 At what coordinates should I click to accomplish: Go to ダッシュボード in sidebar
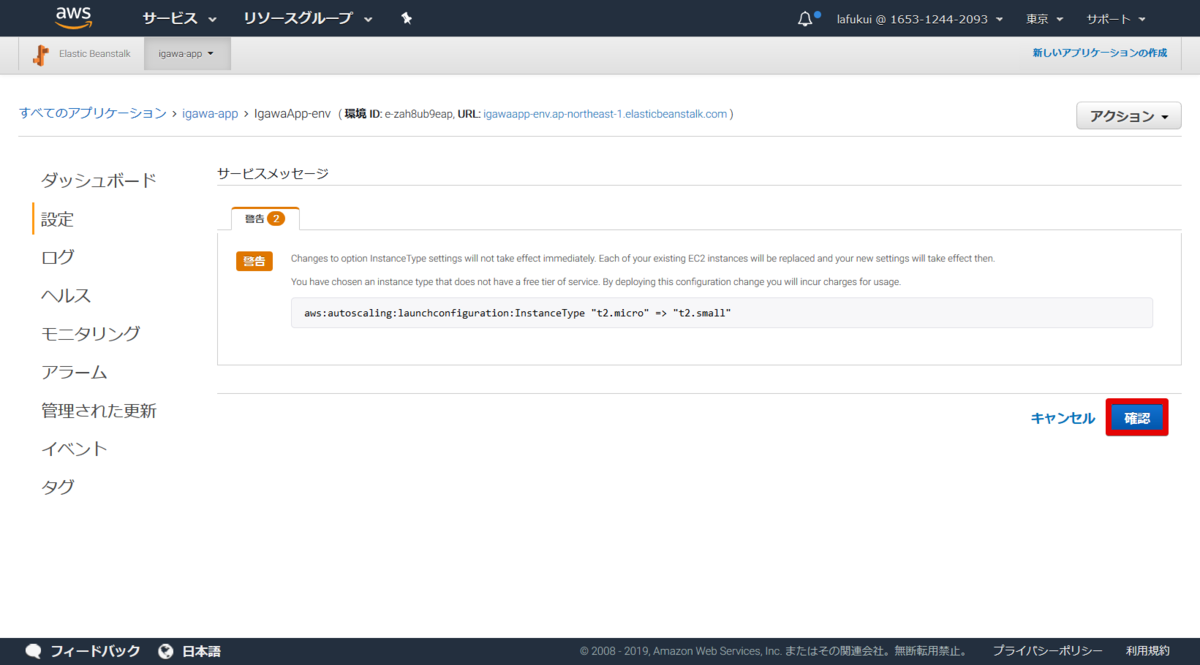tap(98, 181)
